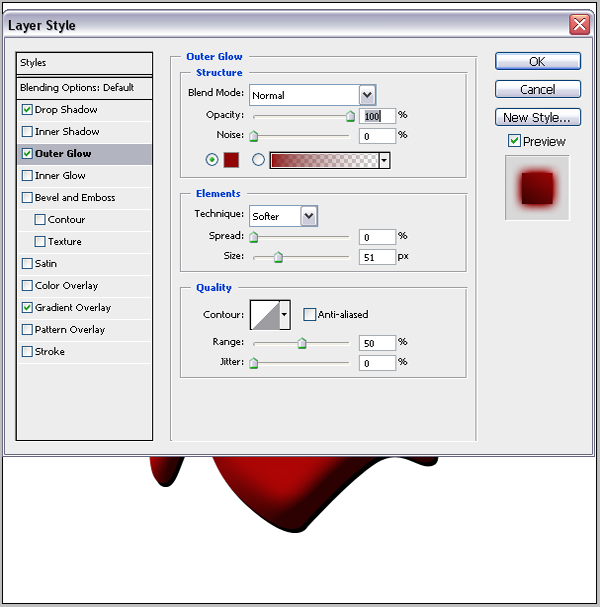600x607 pixels.
Task: Click the Spread value field
Action: coord(377,237)
